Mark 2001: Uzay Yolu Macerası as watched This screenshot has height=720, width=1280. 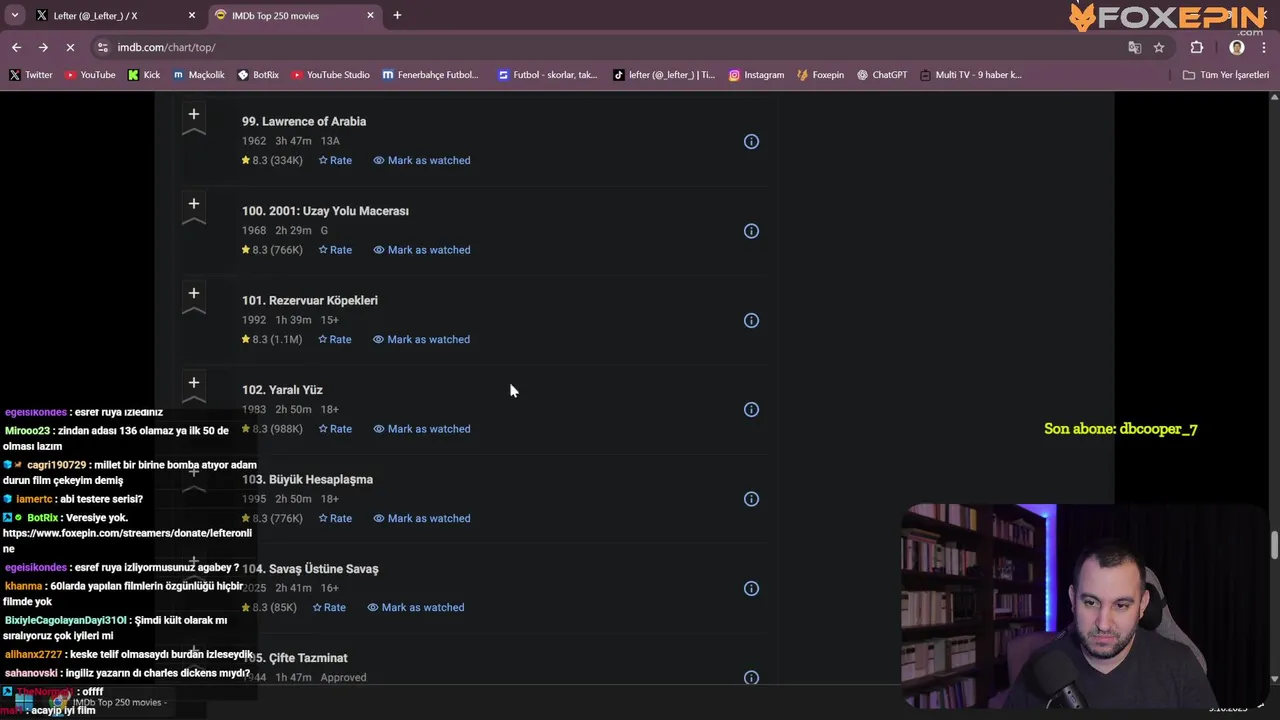point(422,250)
